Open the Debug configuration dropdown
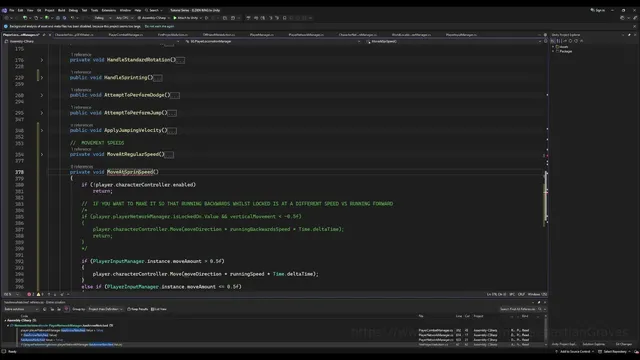The image size is (640, 360). (x=102, y=18)
